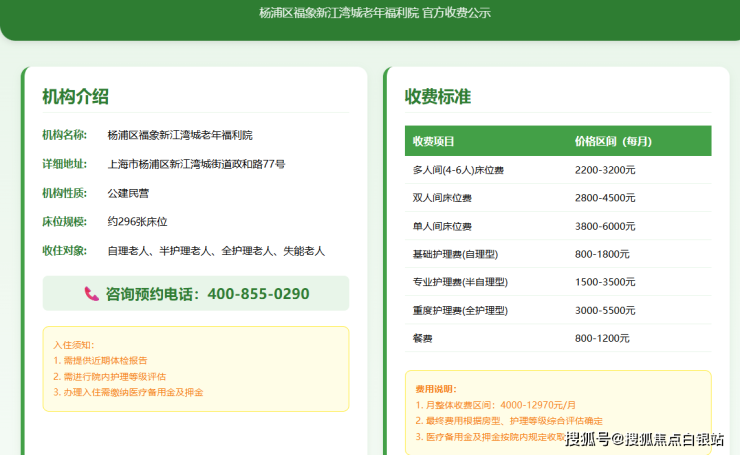Click the note 需进行院内护理等级评估

click(115, 376)
